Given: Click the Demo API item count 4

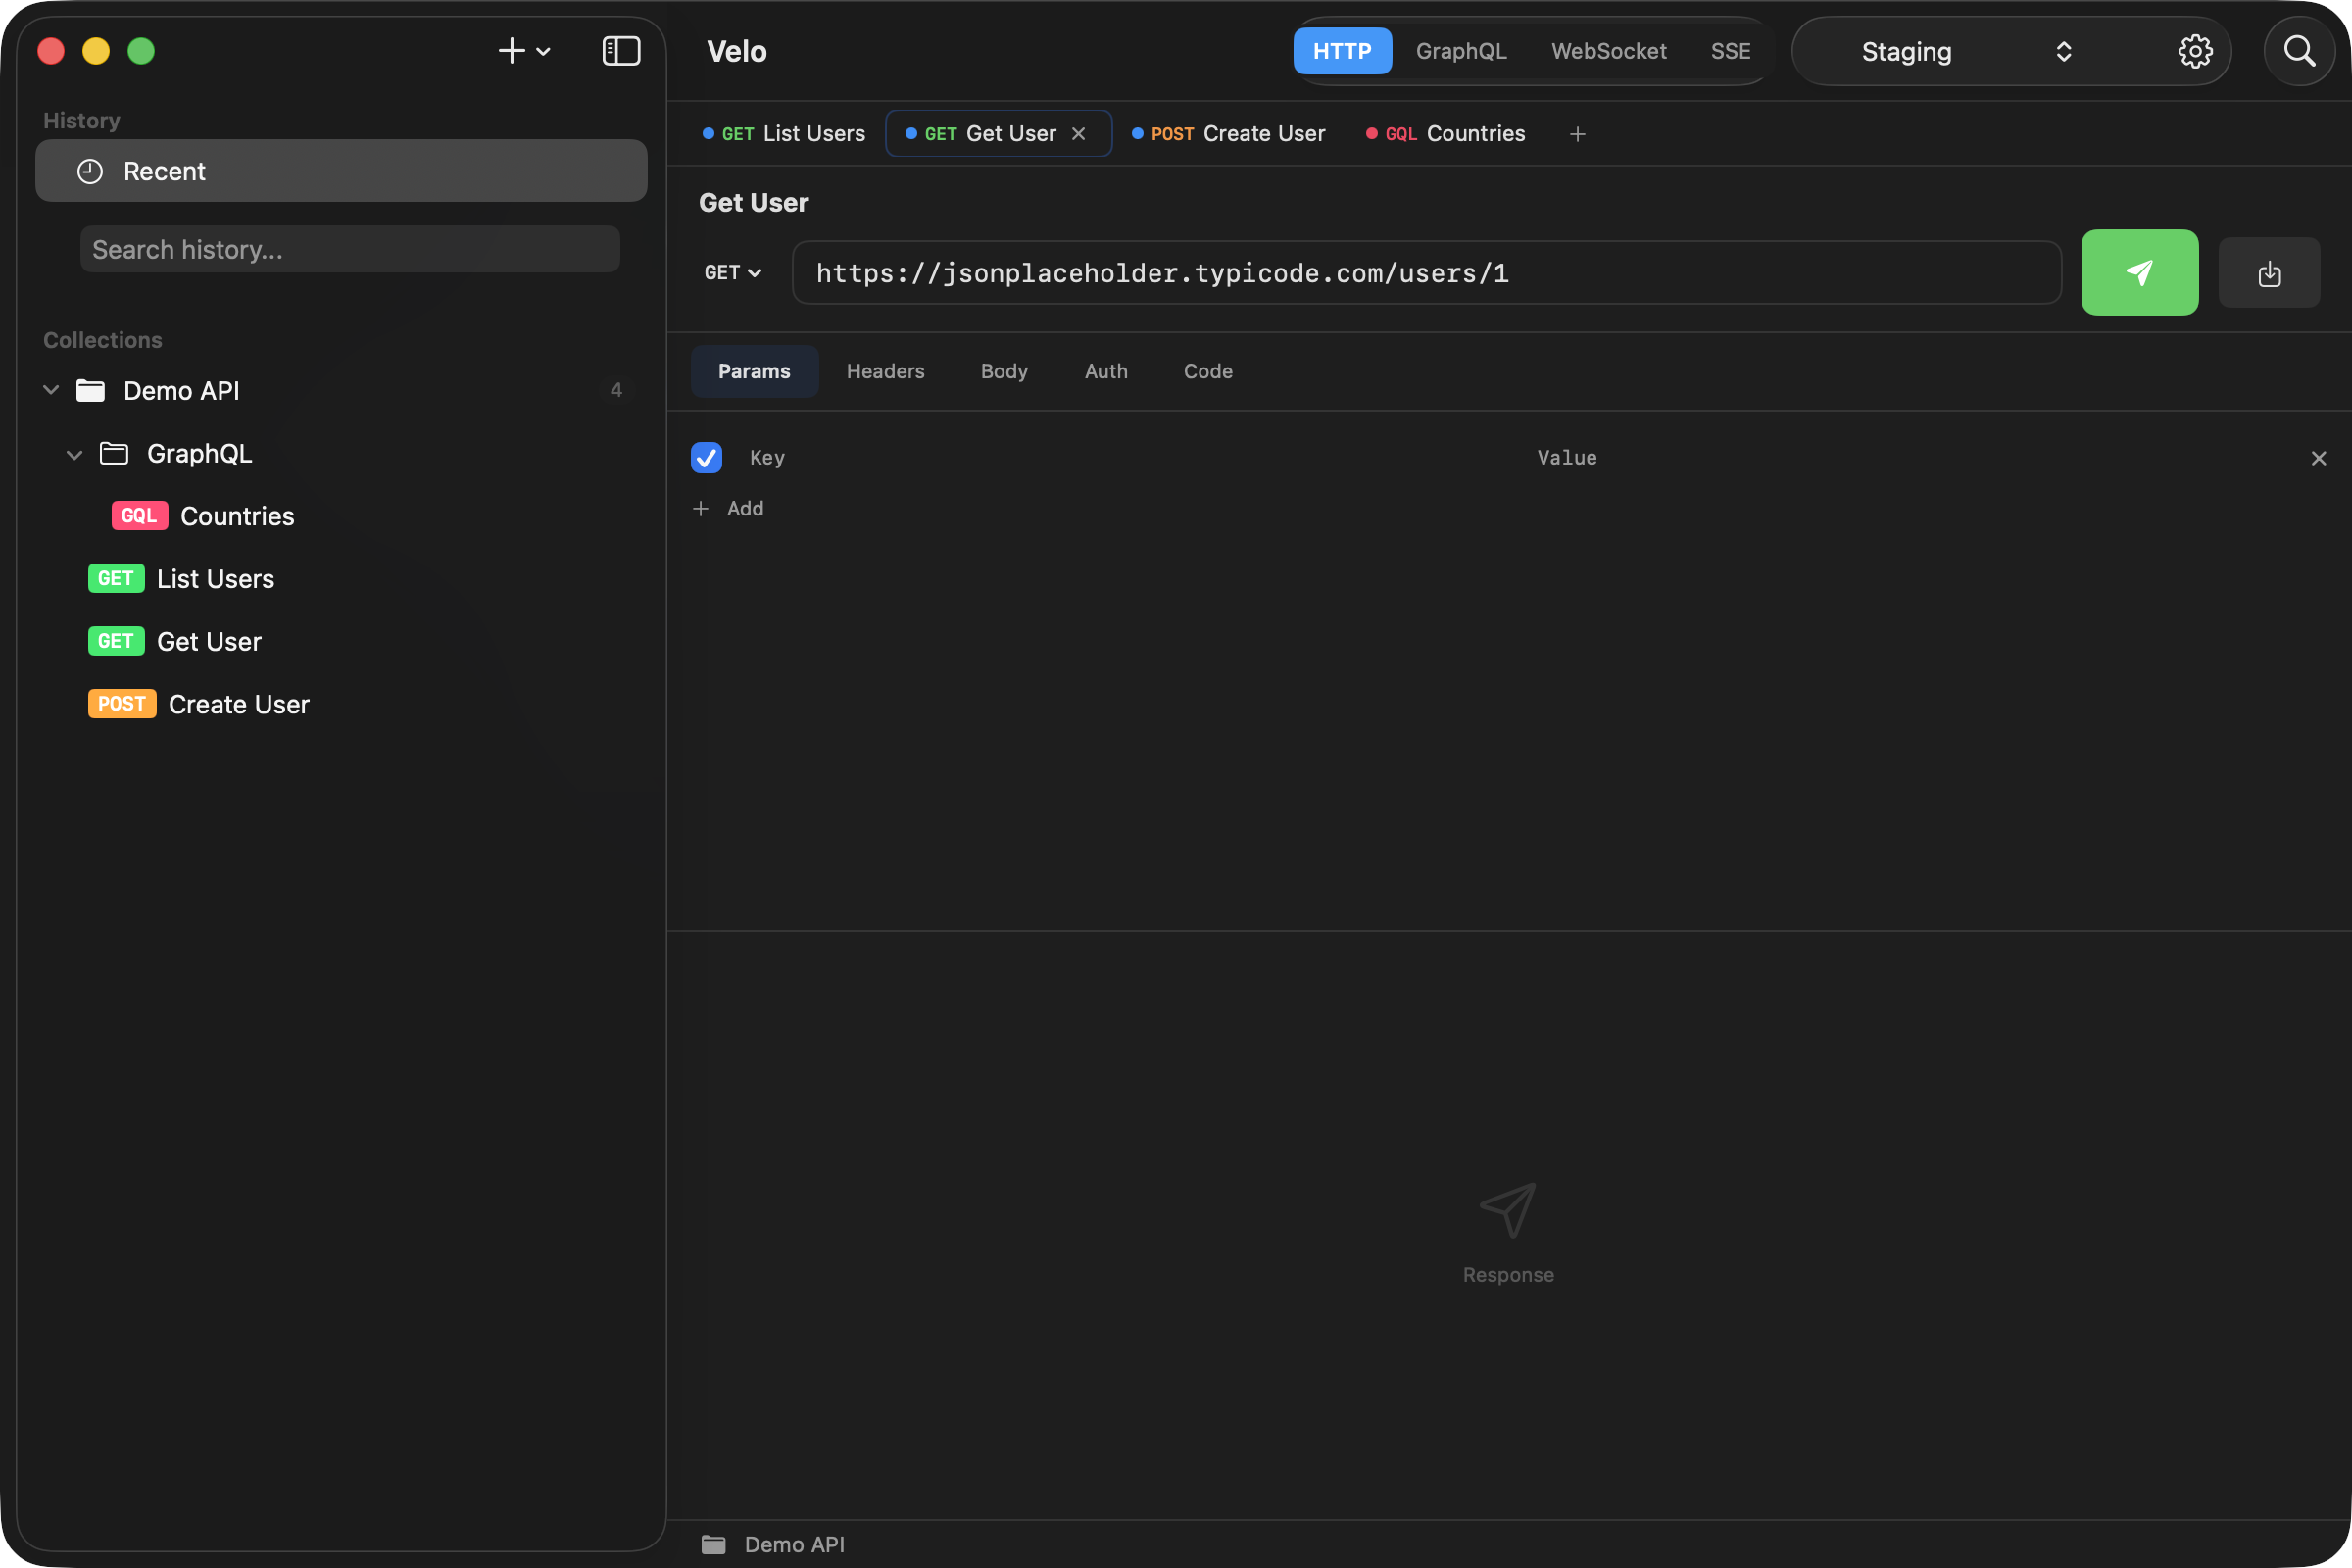Looking at the screenshot, I should click(616, 390).
